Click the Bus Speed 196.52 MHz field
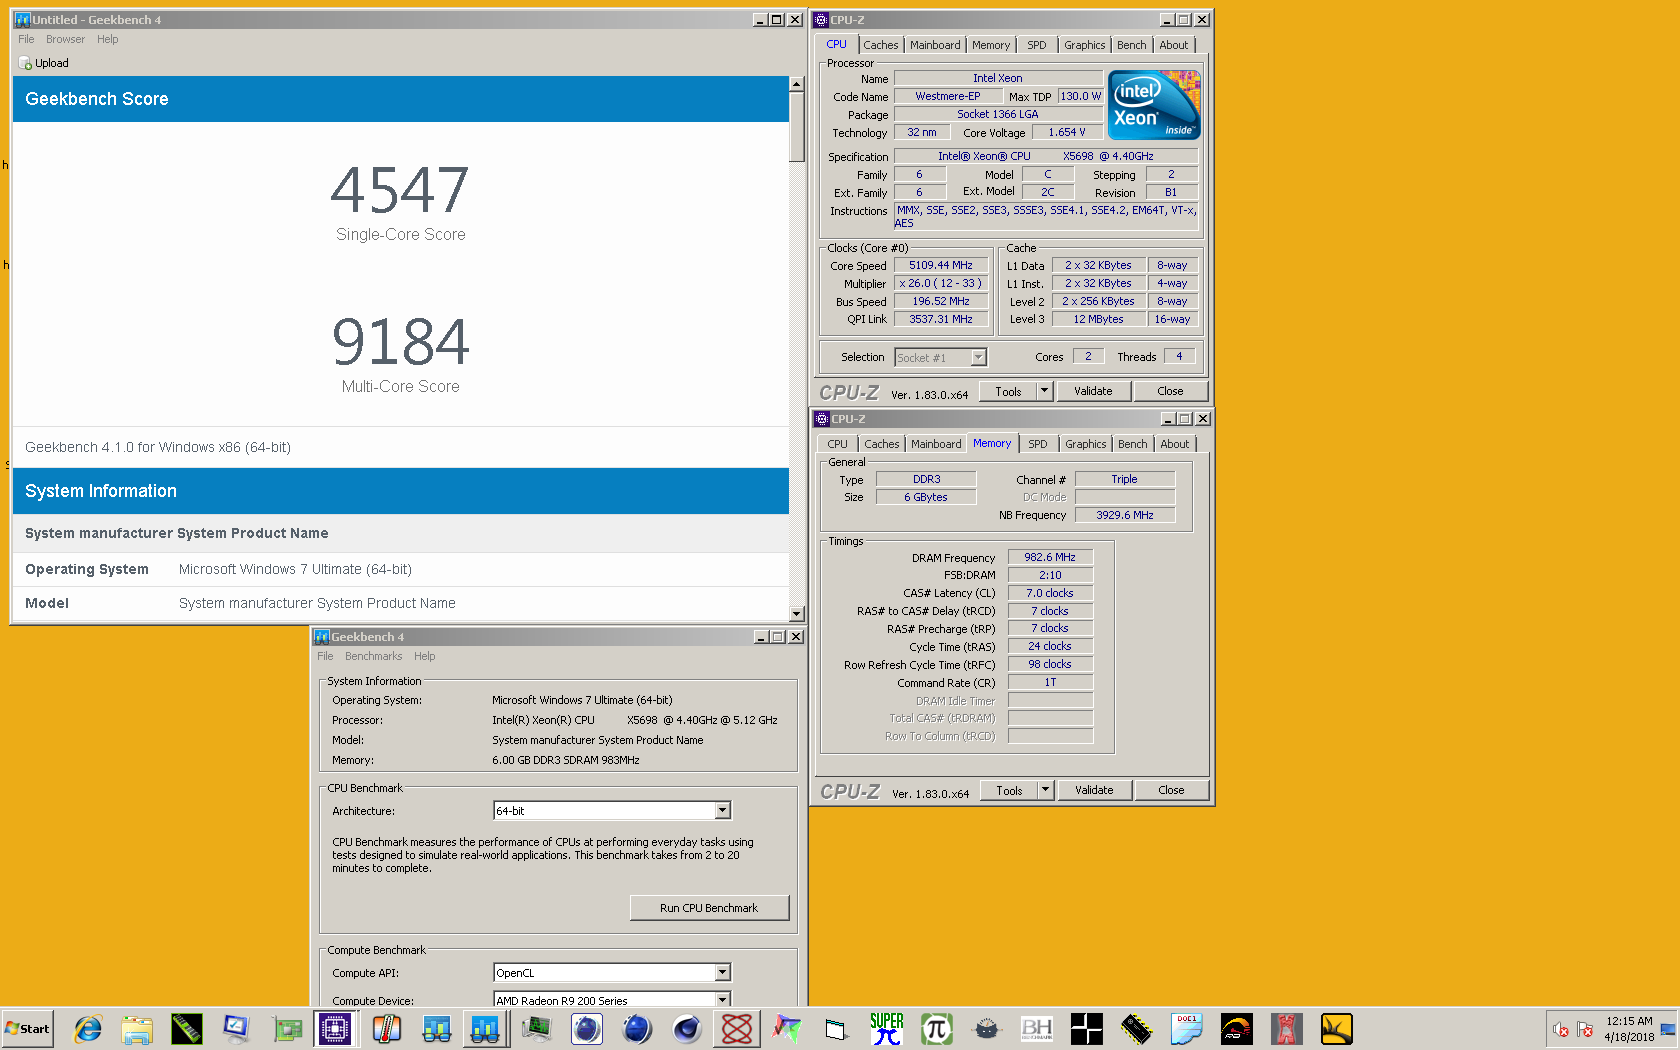This screenshot has height=1050, width=1680. [940, 301]
